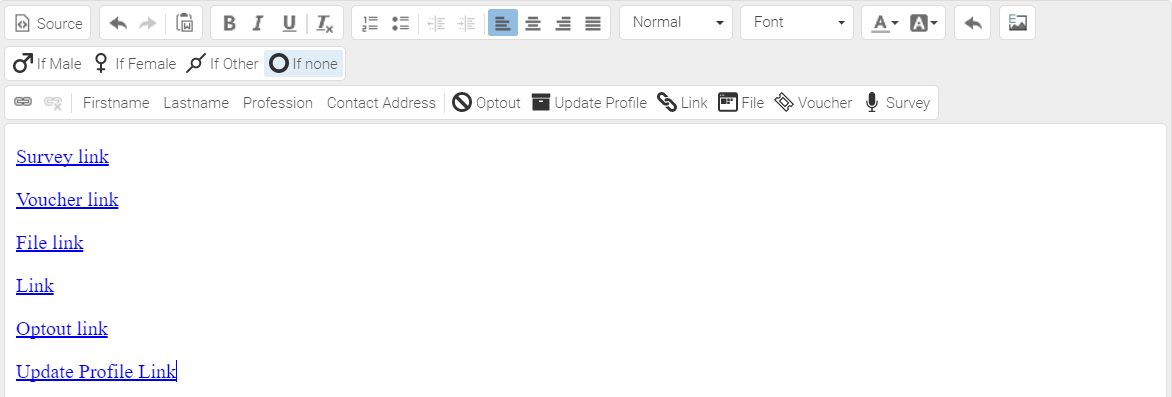
Task: Open the Normal paragraph format dropdown
Action: tap(676, 23)
